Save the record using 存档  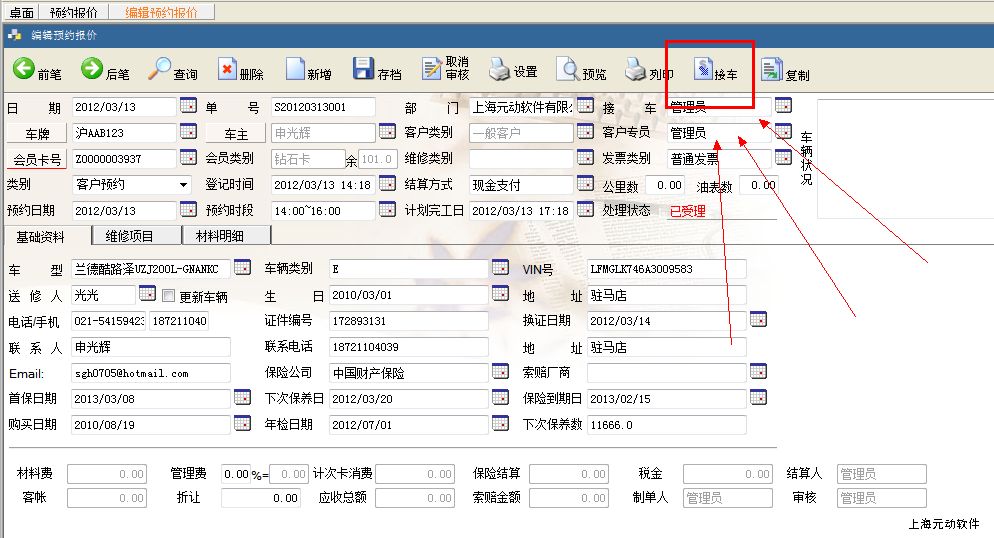(364, 69)
